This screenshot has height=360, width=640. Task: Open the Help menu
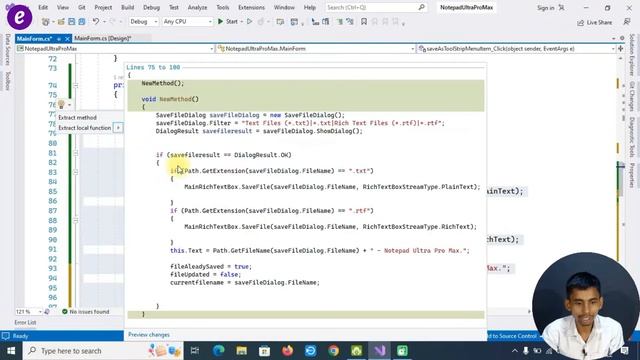click(x=309, y=7)
